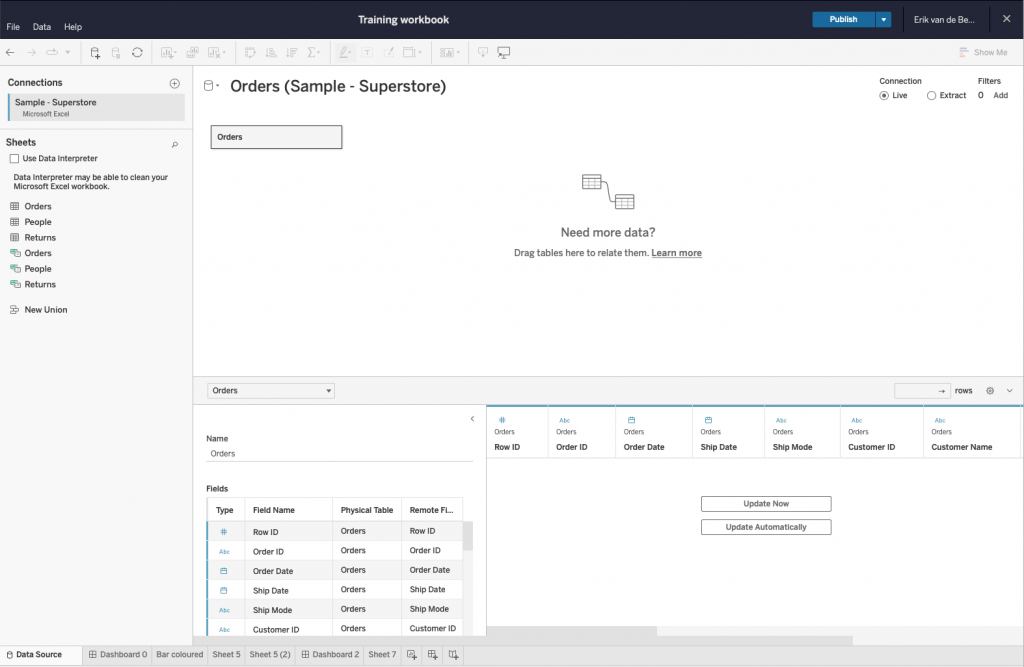Refresh the data source from the toolbar

137,52
